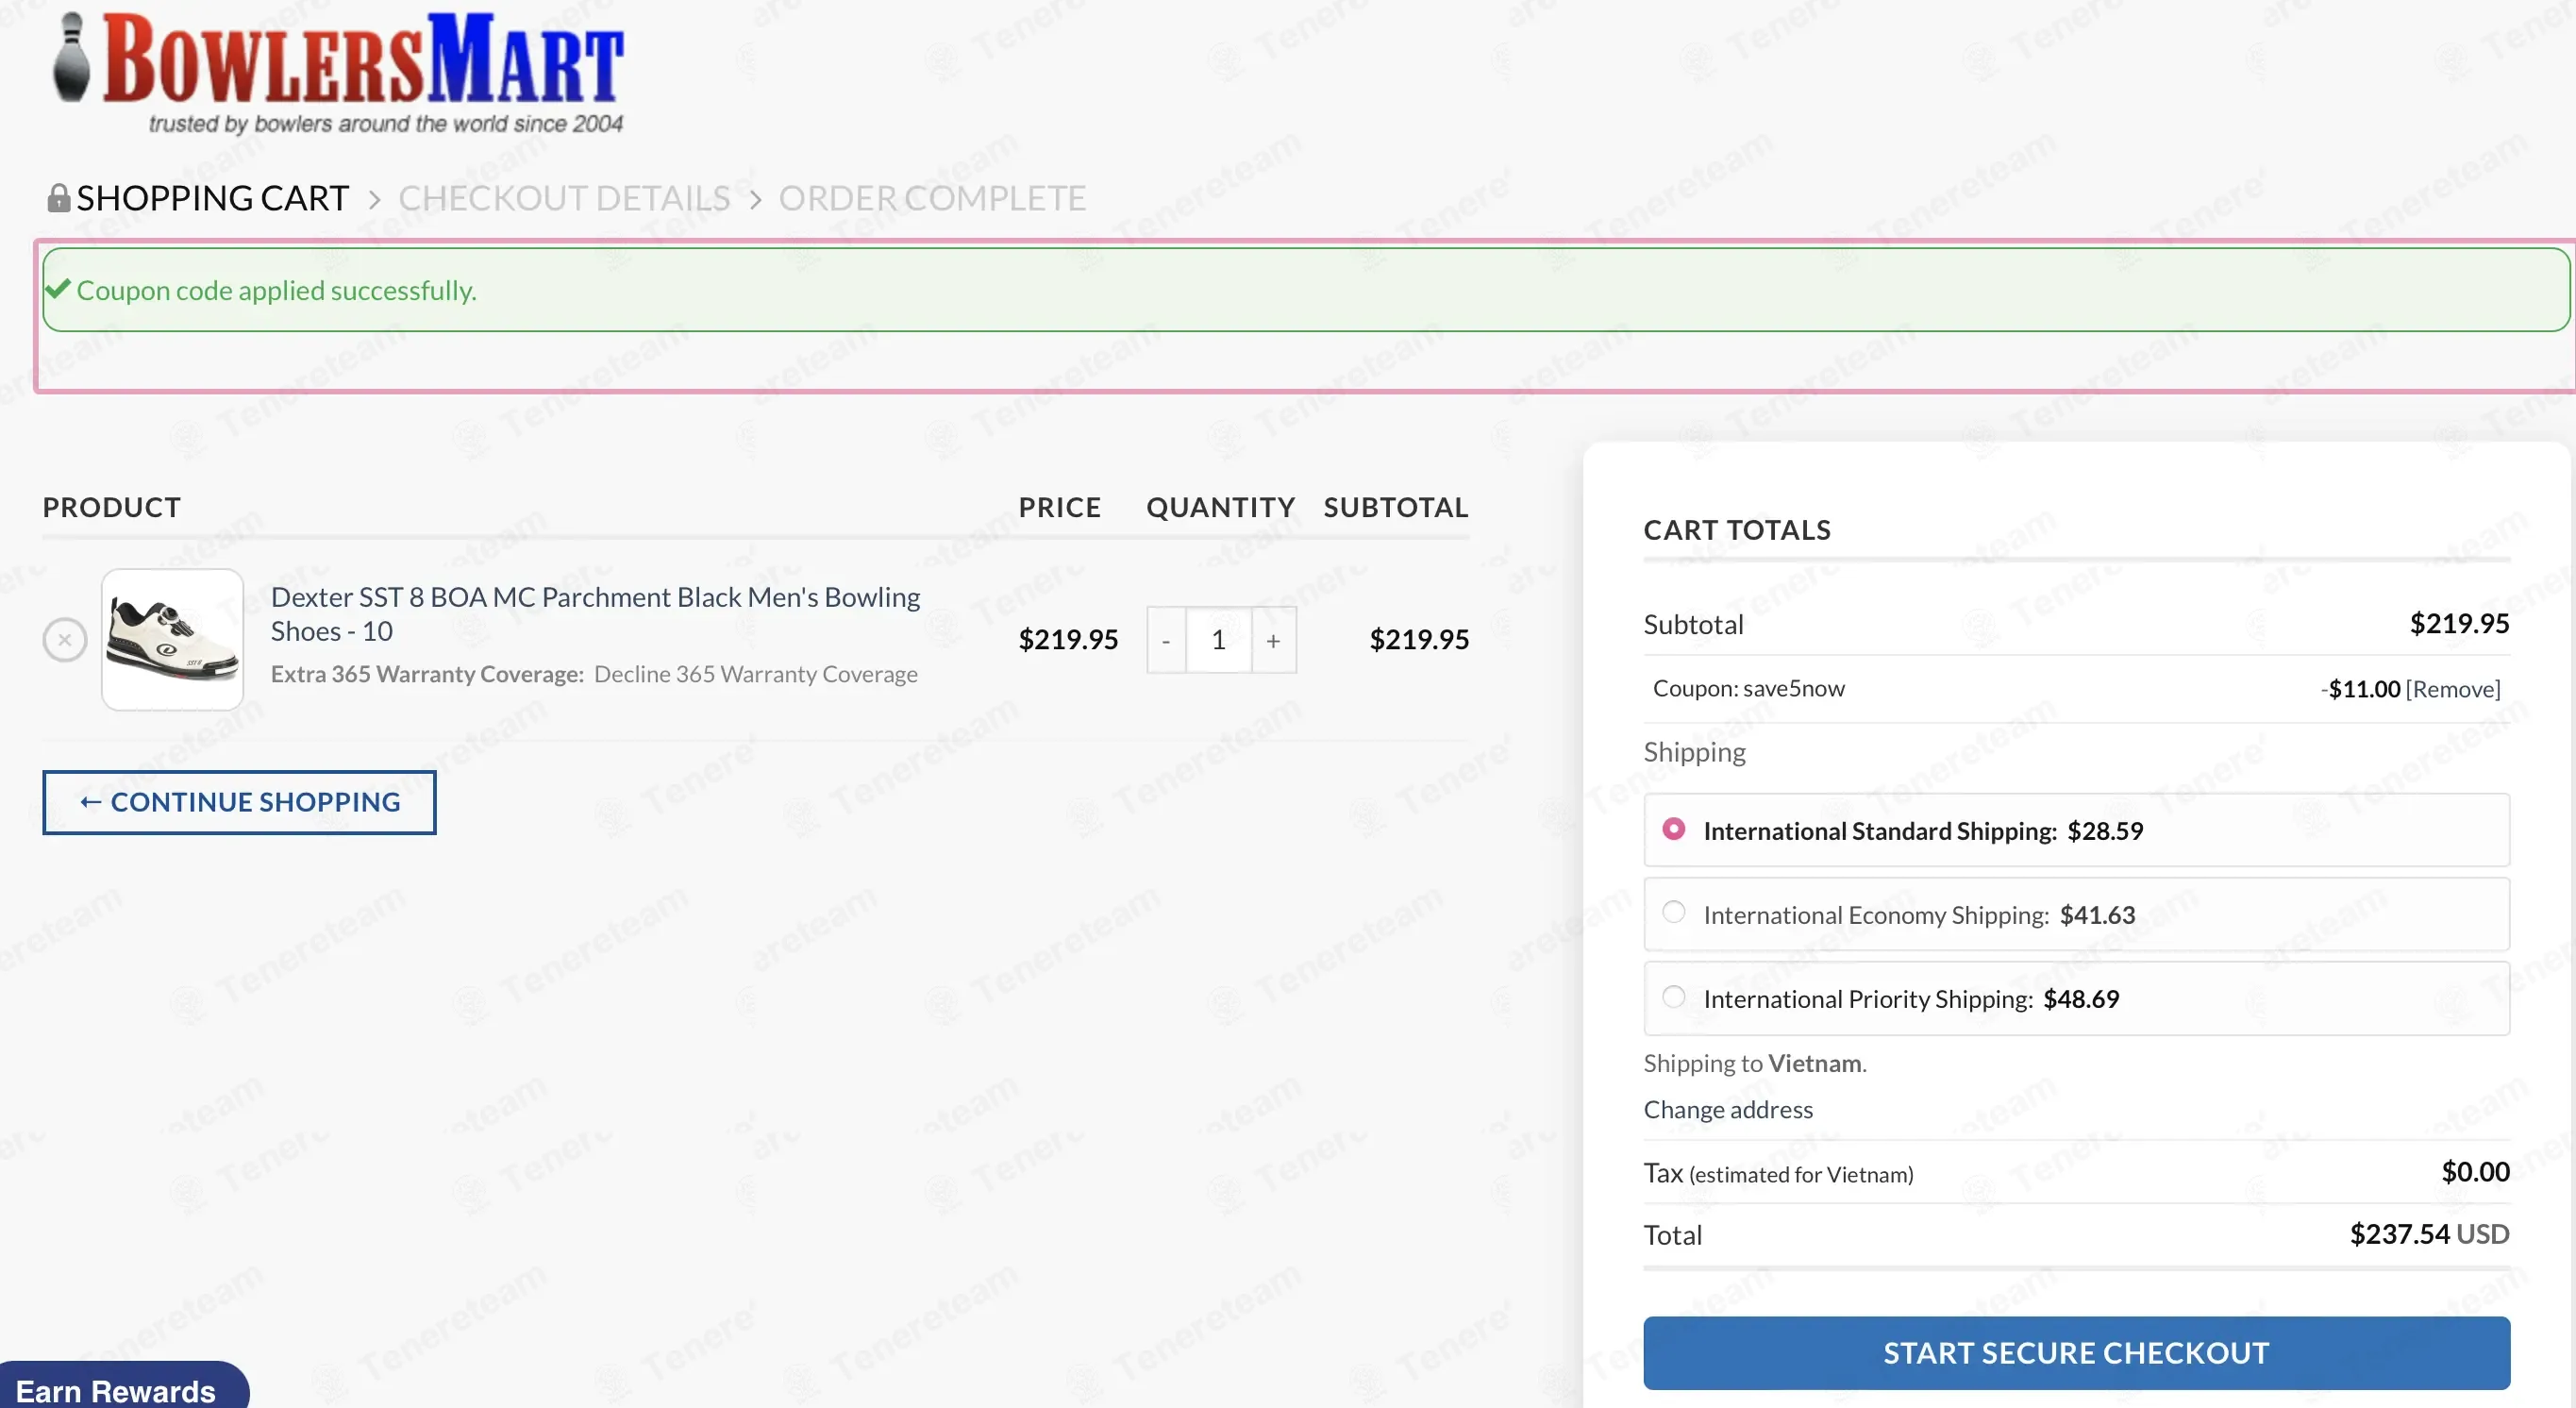Screen dimensions: 2576x1408
Task: Open the Dexter SST 8 BOA product link
Action: point(595,614)
